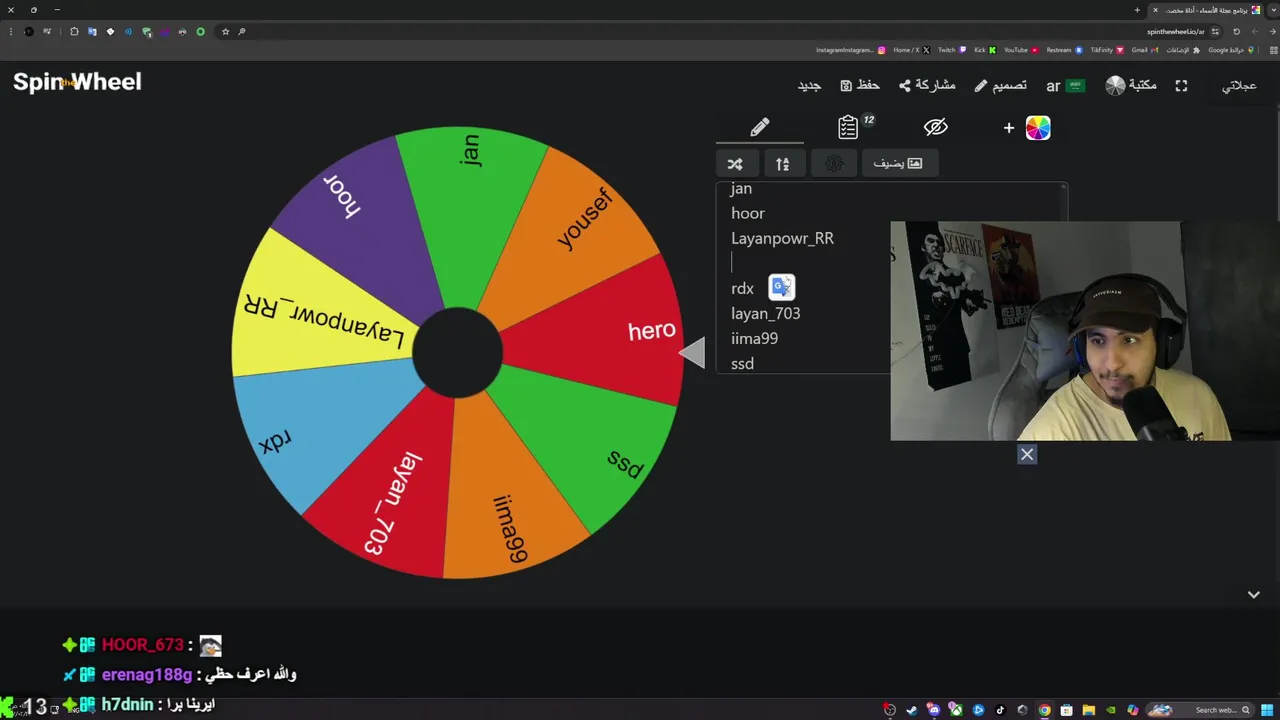Open the pencil edit entries tab
The width and height of the screenshot is (1280, 720).
[760, 128]
